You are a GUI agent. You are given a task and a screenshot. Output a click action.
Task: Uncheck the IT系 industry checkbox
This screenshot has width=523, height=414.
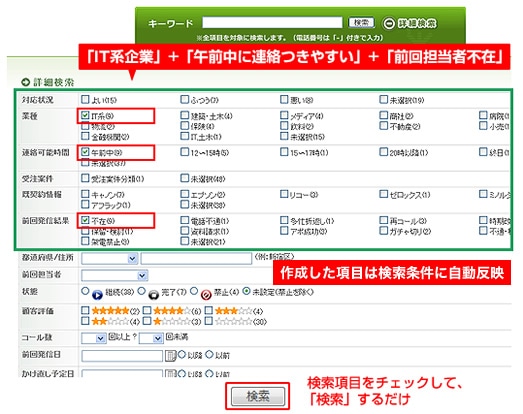[x=85, y=115]
